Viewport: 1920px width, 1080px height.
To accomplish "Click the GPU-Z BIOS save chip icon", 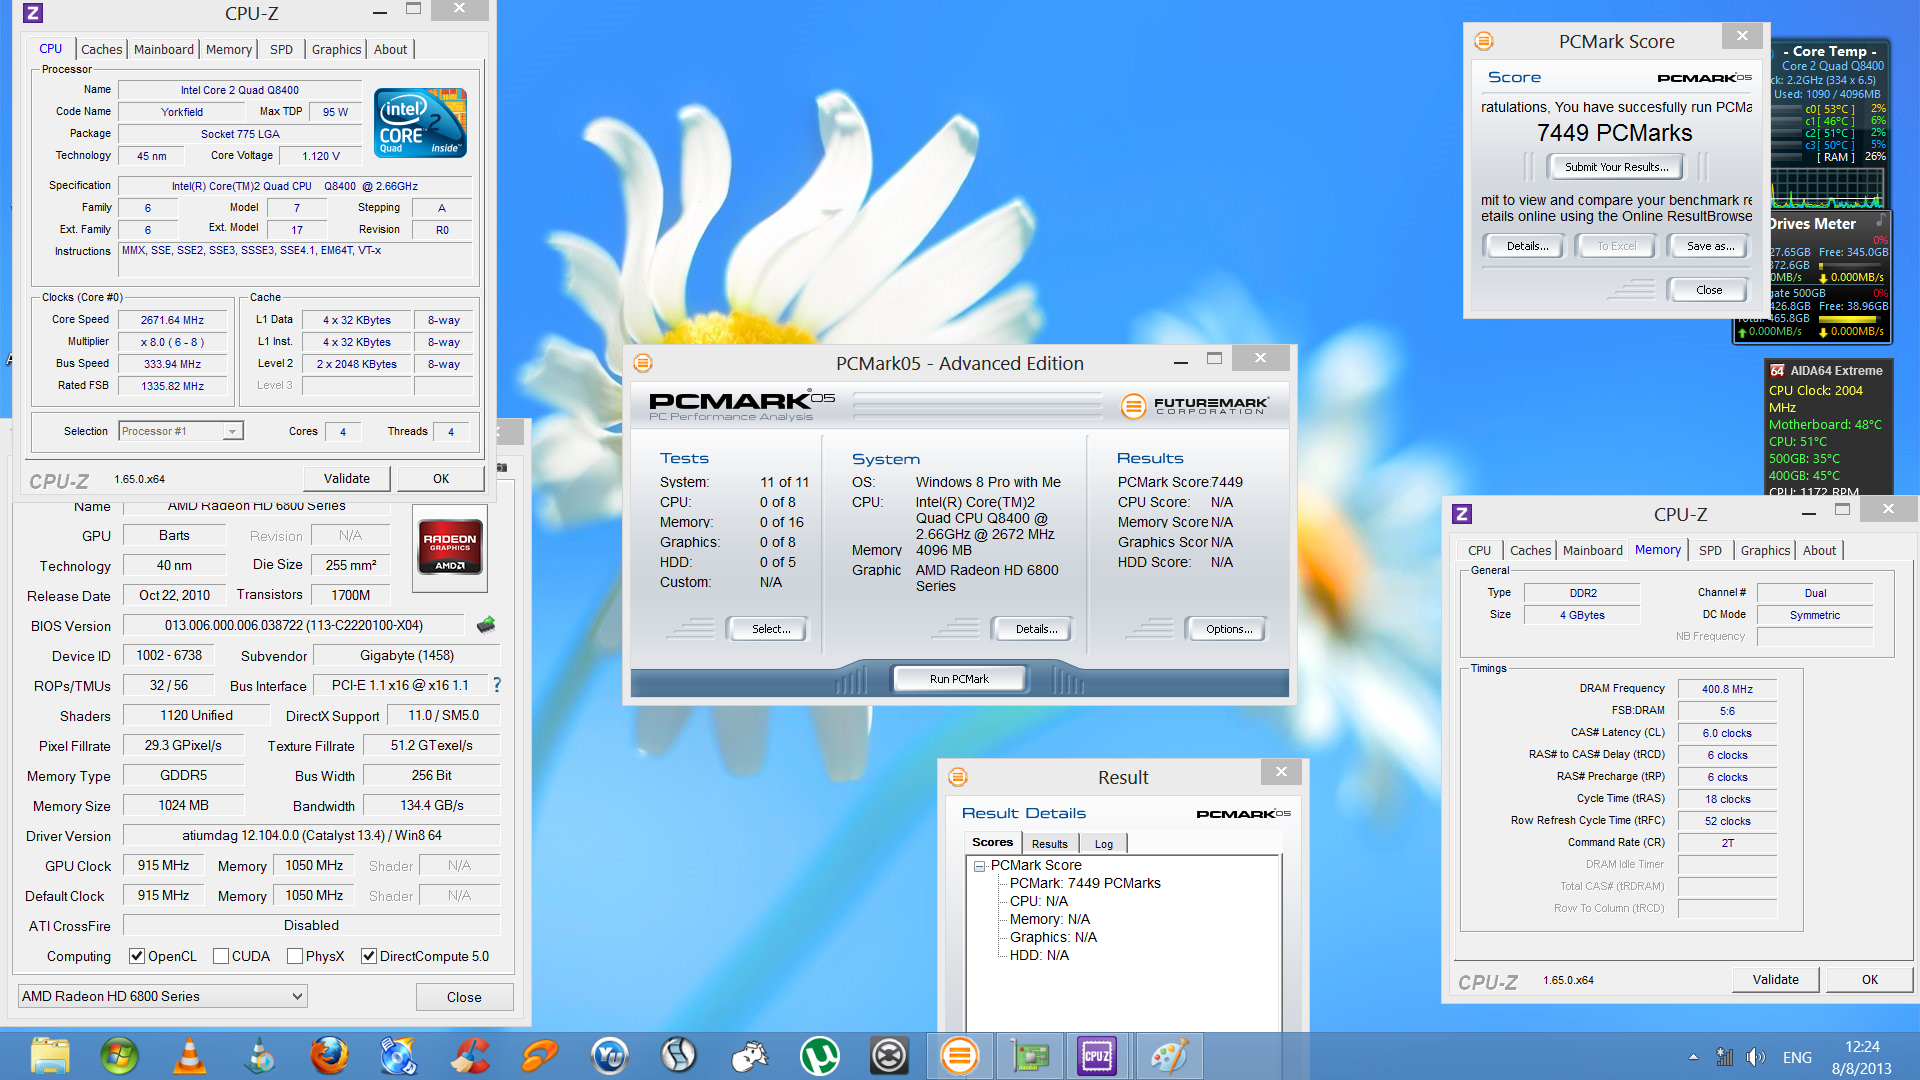I will click(486, 625).
